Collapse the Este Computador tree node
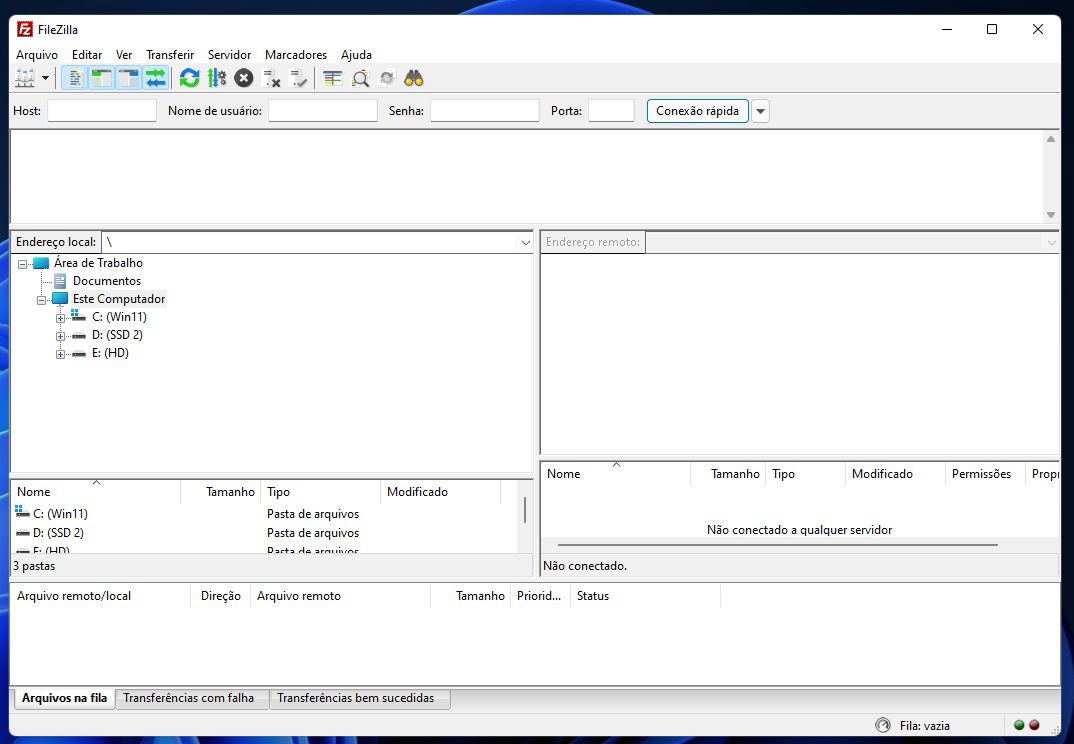This screenshot has height=744, width=1074. (x=41, y=300)
